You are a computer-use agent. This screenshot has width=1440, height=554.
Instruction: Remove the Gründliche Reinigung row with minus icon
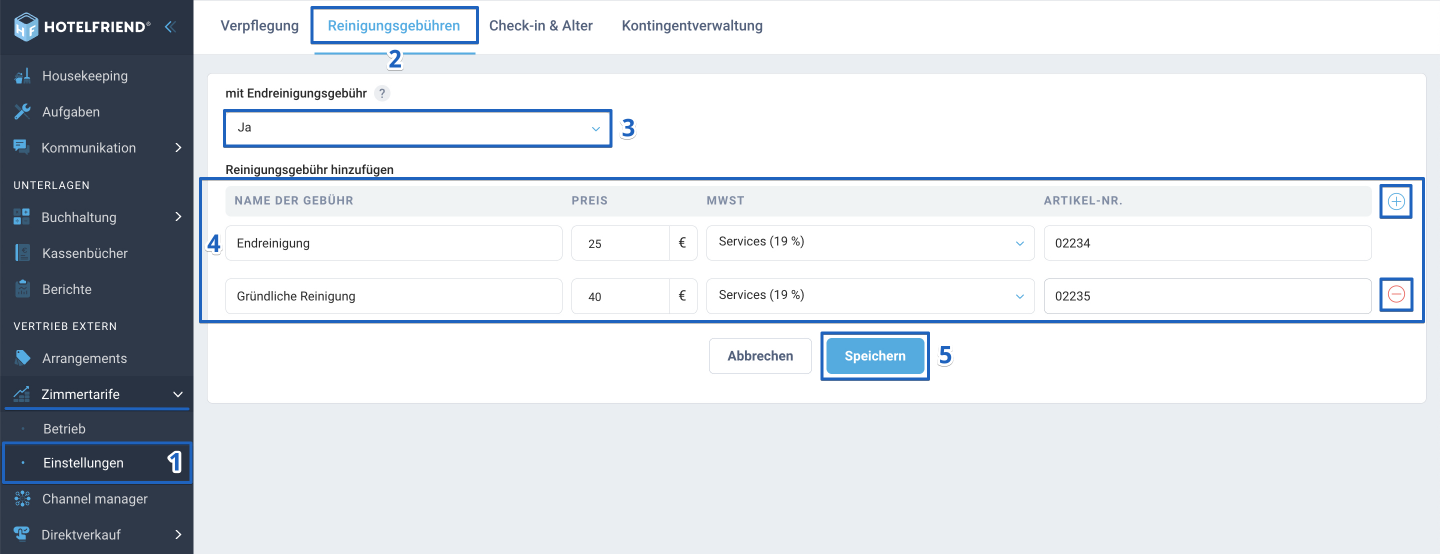pyautogui.click(x=1397, y=295)
